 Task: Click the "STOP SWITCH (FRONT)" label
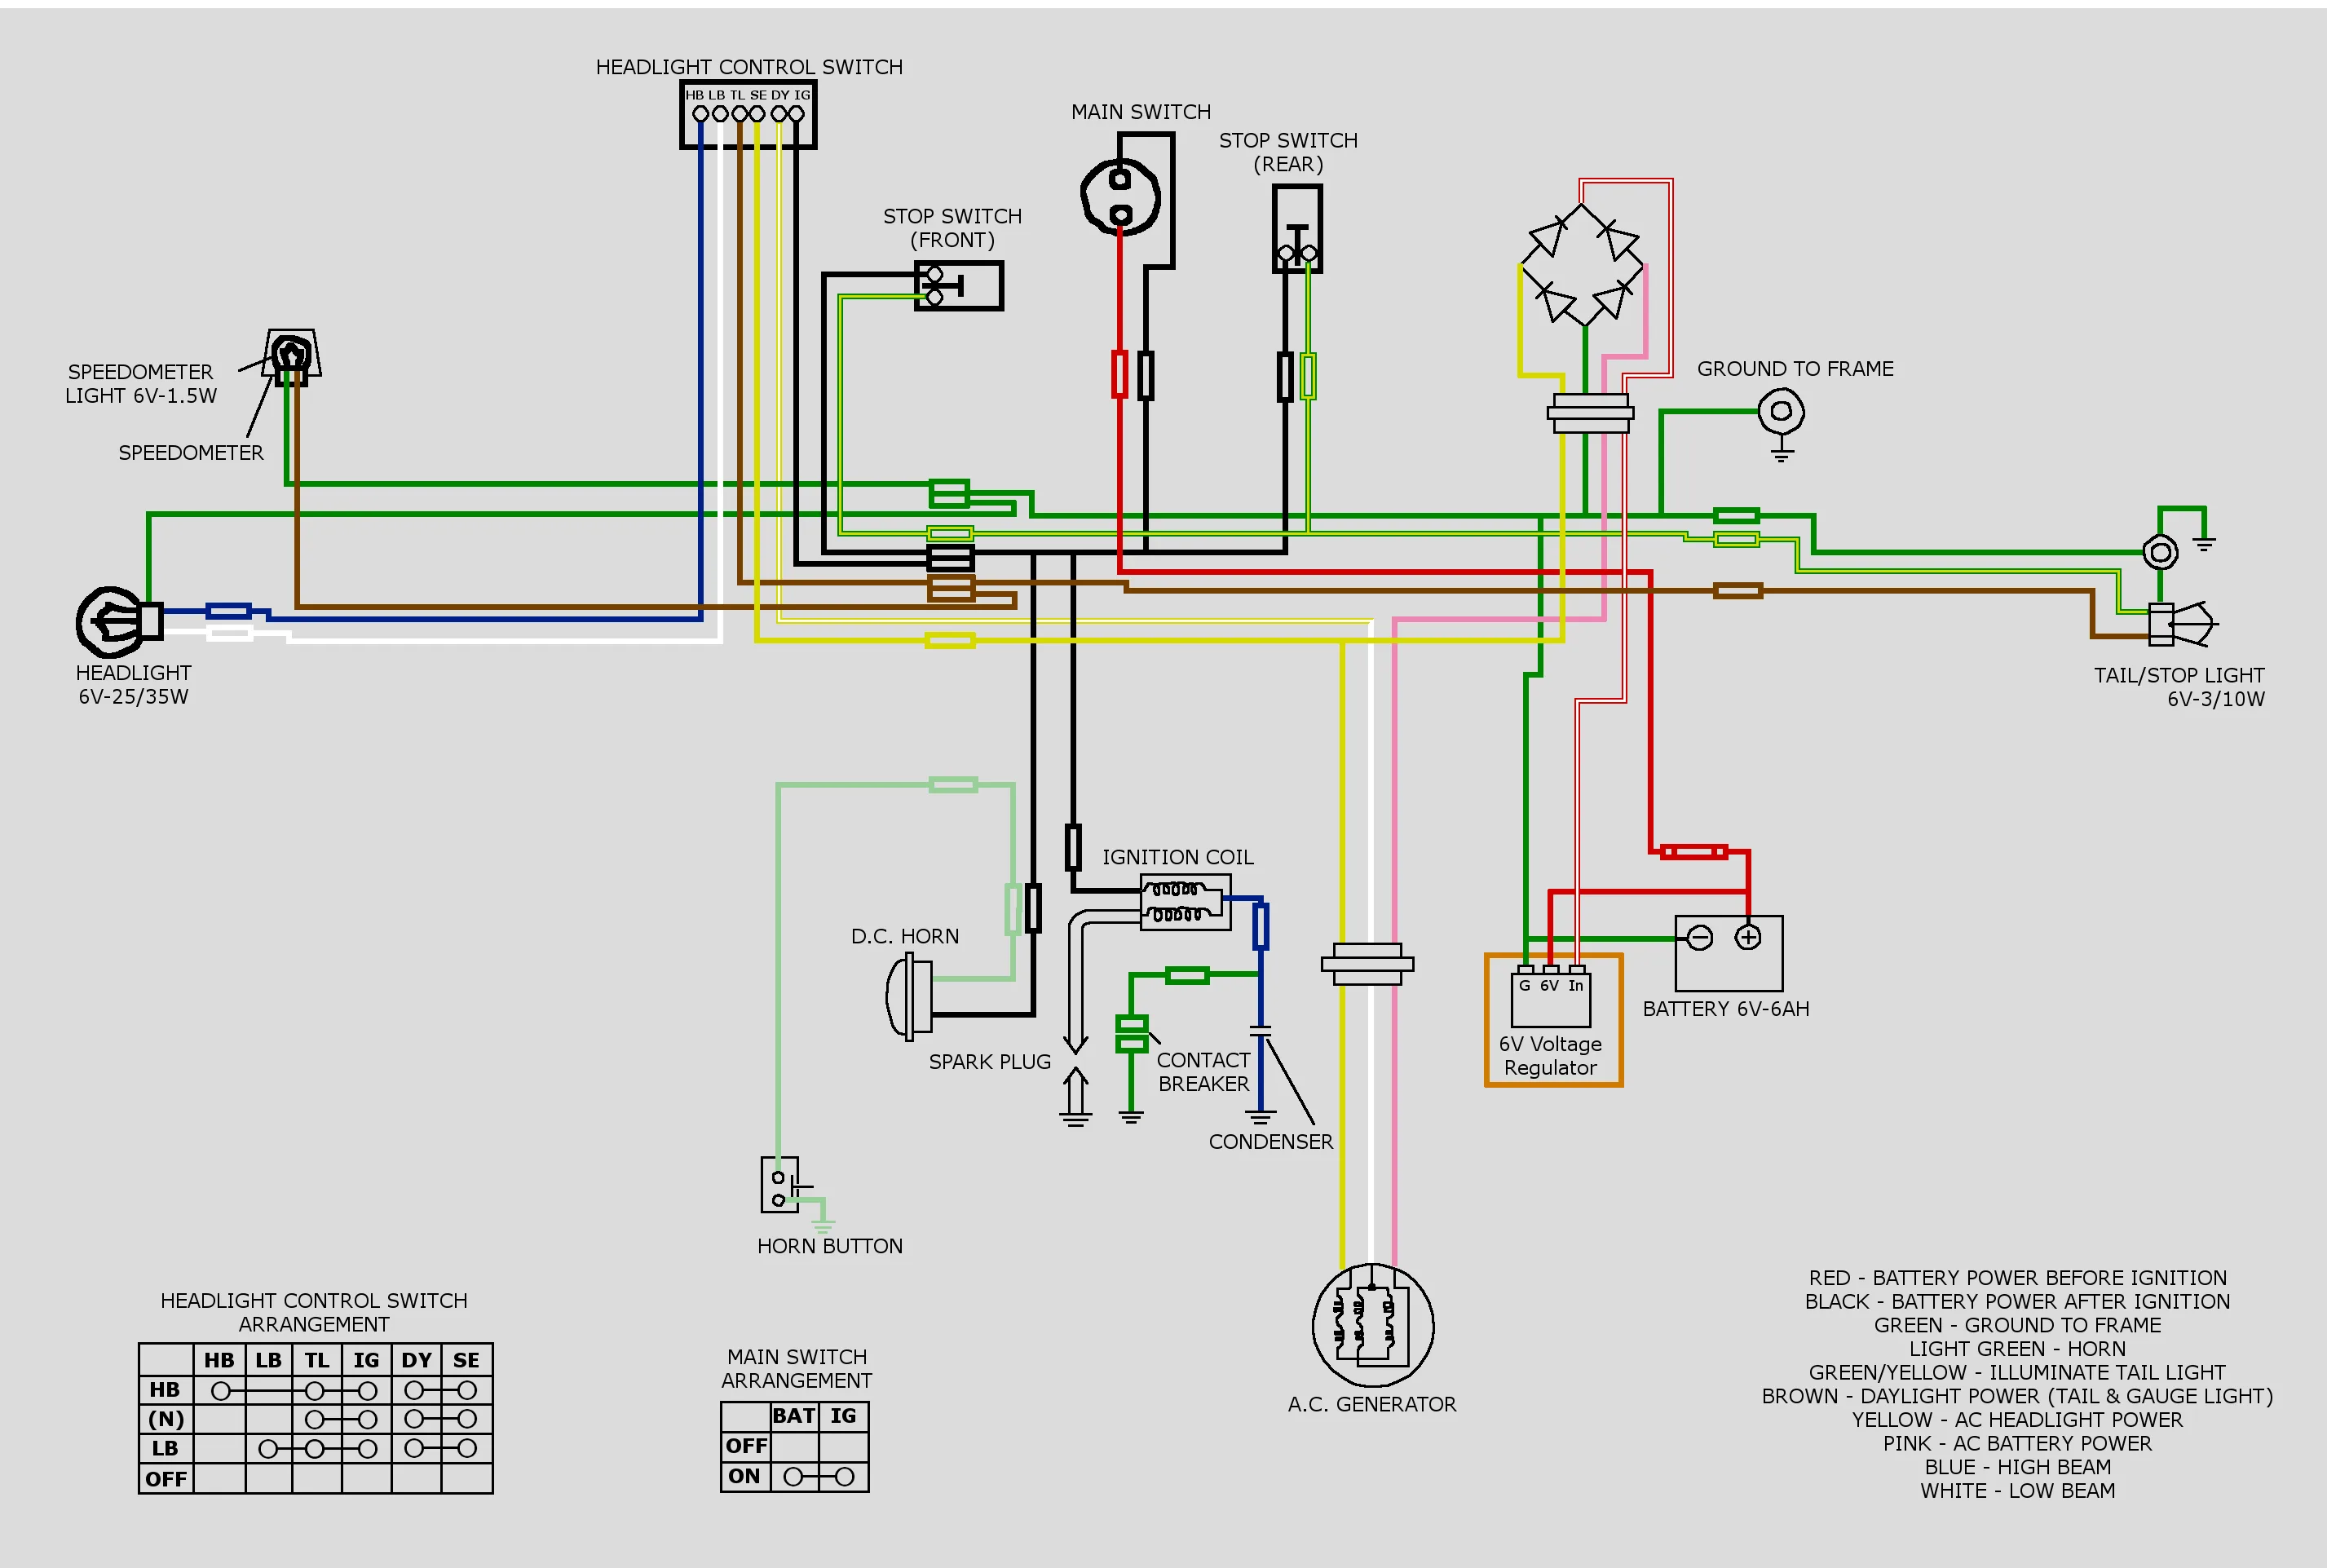(952, 228)
